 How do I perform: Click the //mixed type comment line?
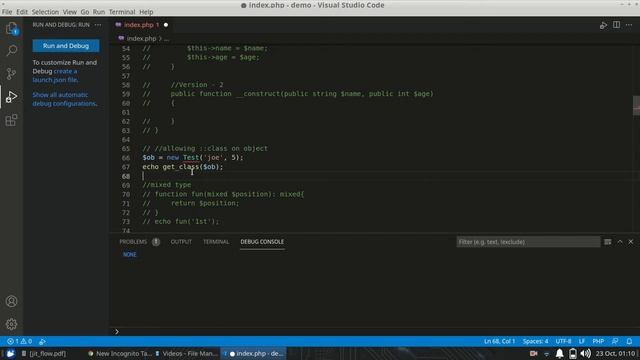click(167, 185)
